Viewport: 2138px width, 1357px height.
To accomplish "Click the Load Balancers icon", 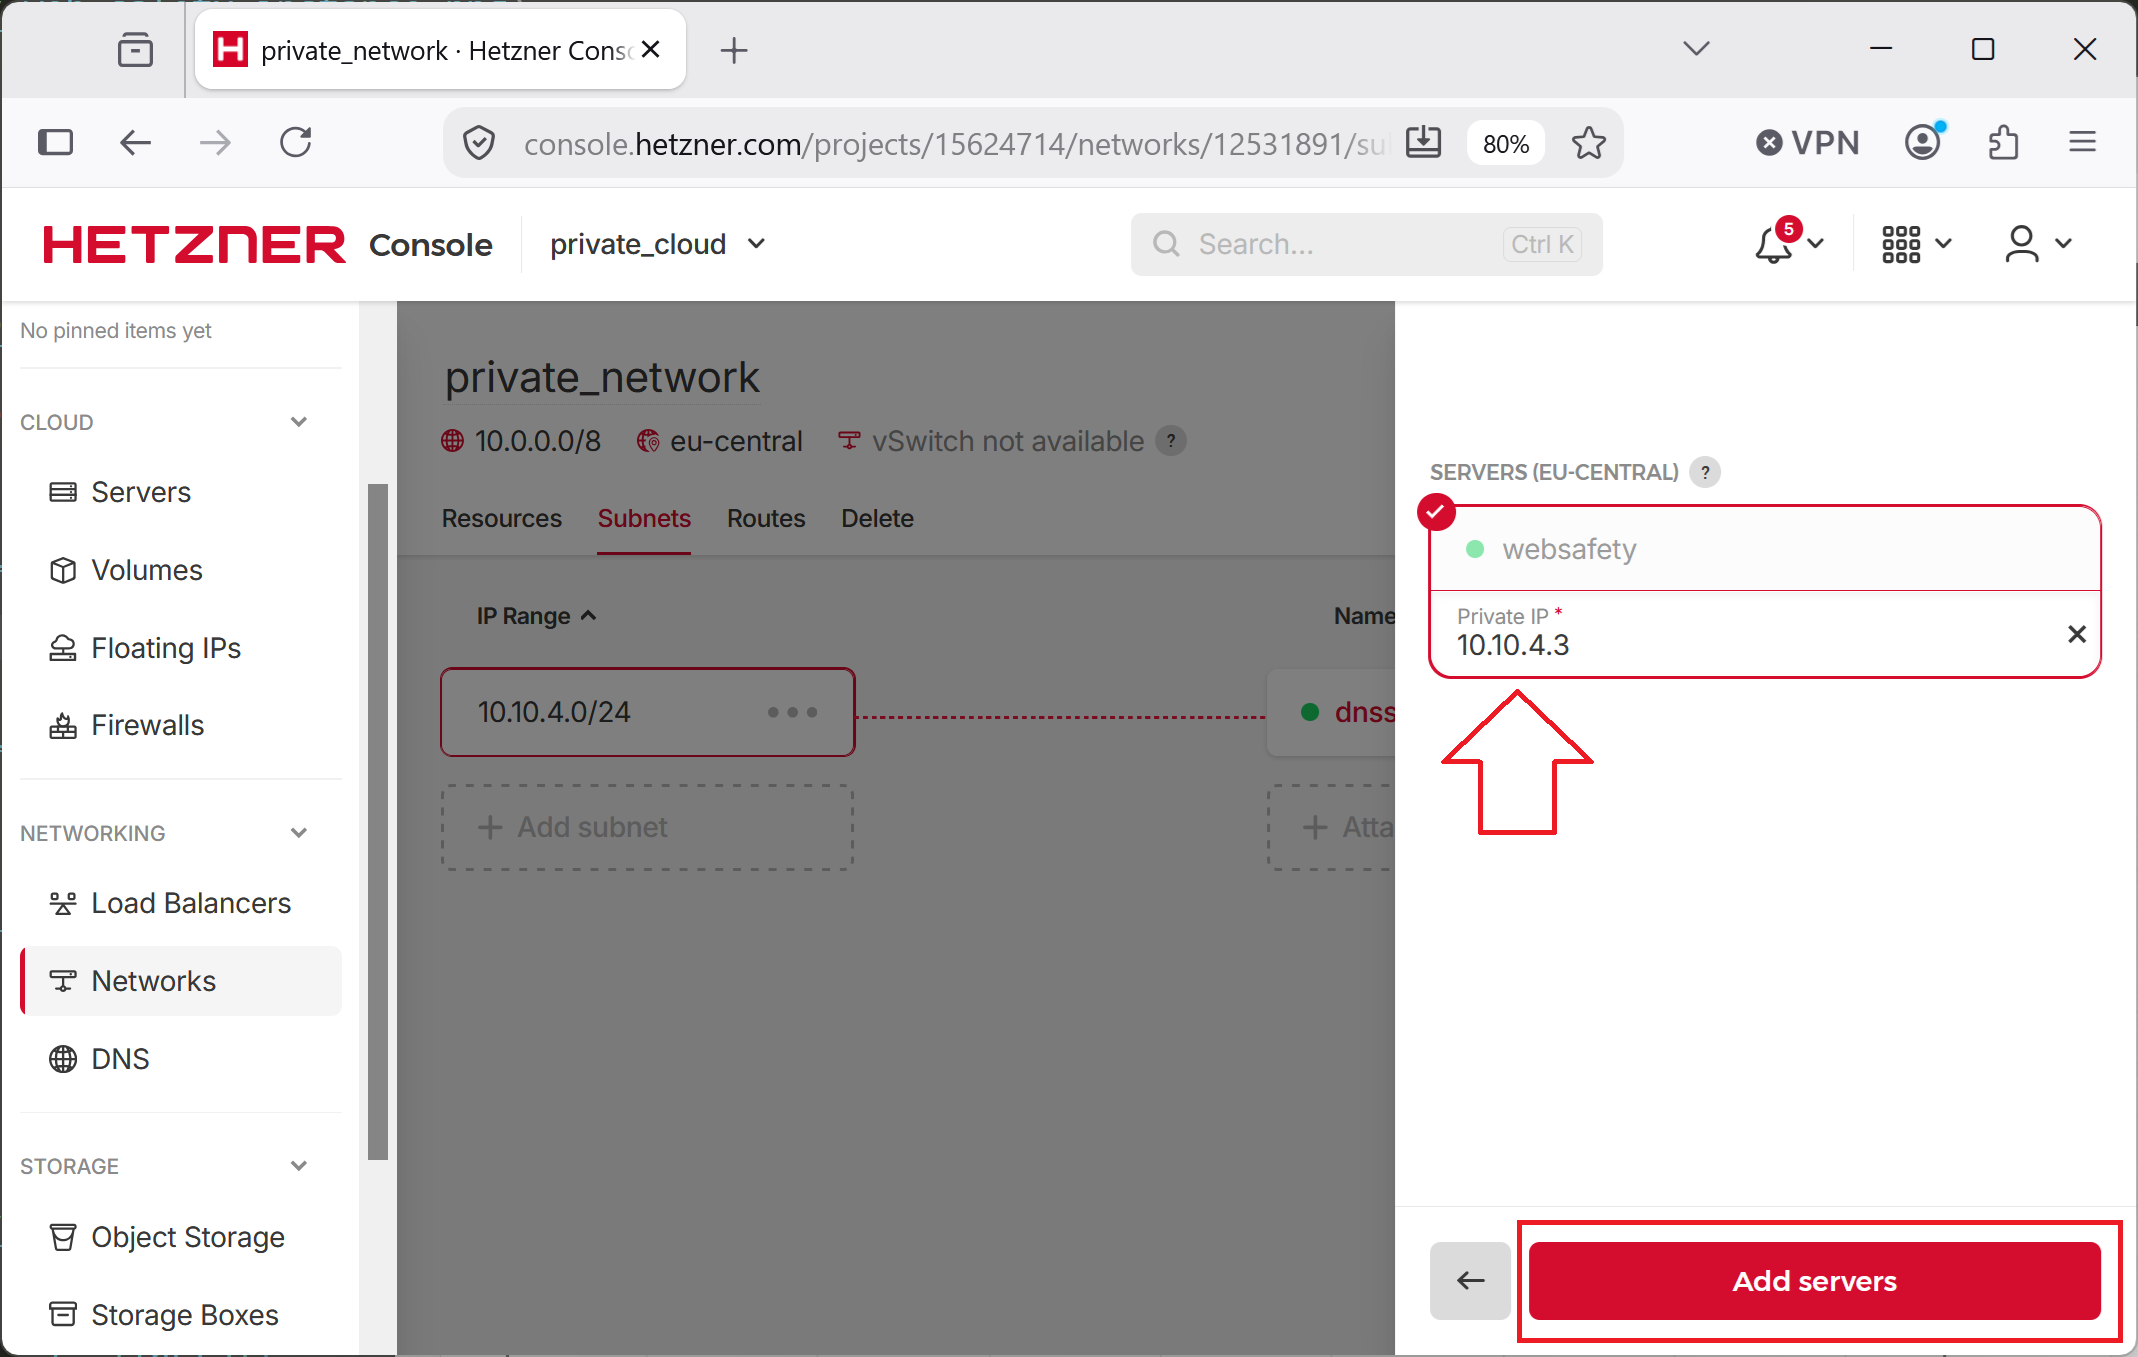I will 63,903.
